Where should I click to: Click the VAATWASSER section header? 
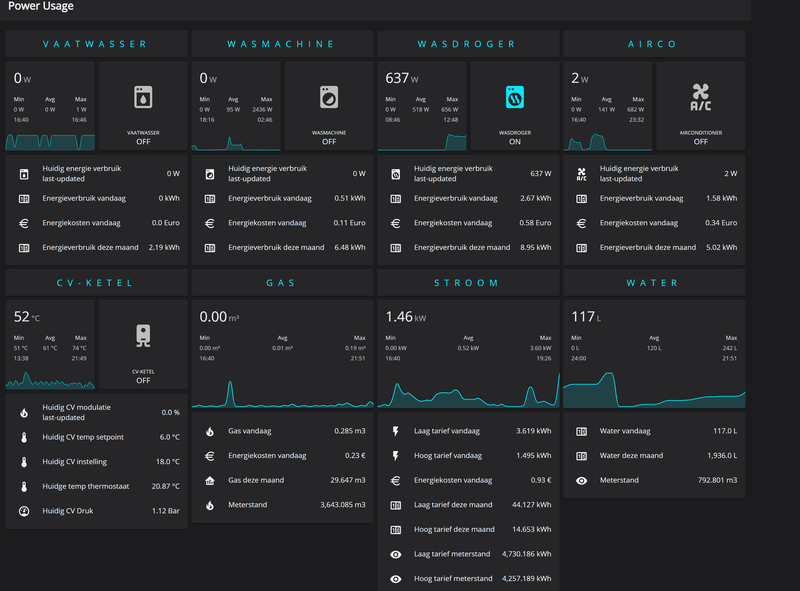96,44
